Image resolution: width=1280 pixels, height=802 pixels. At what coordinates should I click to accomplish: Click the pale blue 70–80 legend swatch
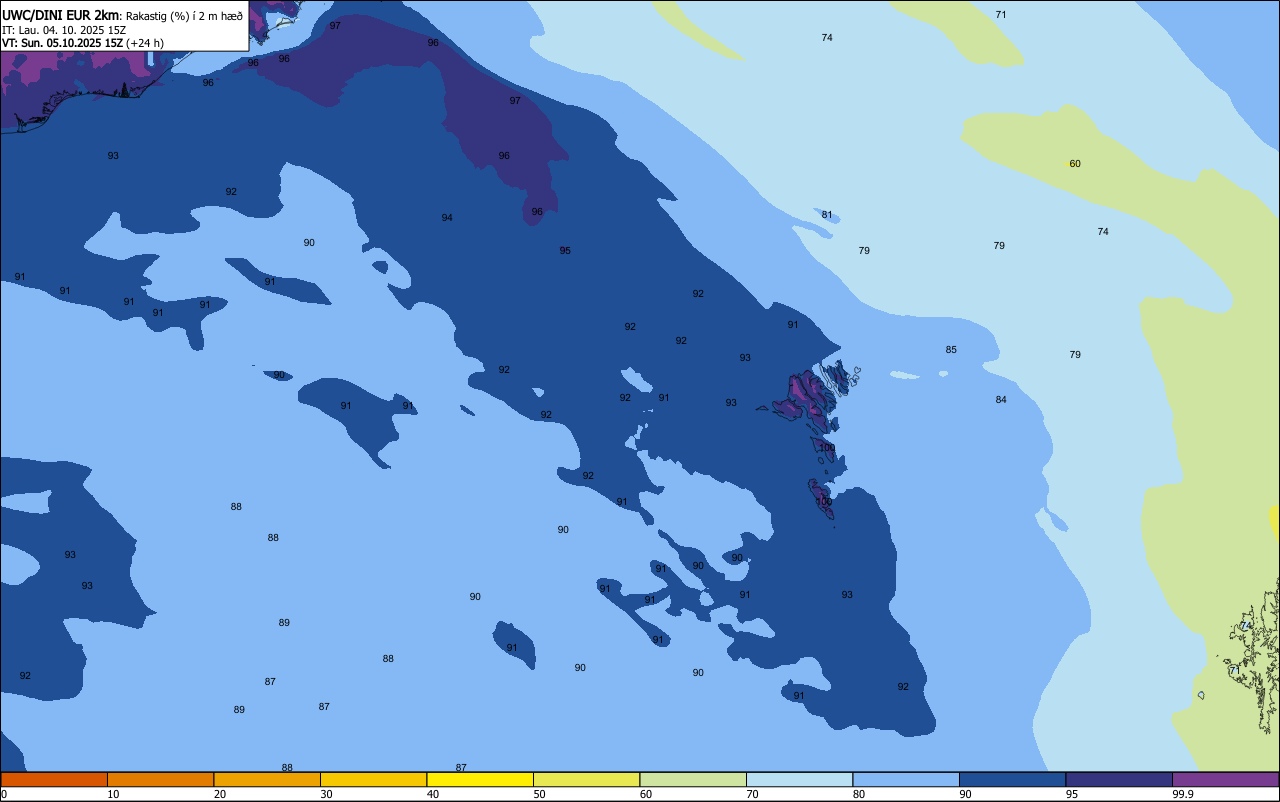799,779
